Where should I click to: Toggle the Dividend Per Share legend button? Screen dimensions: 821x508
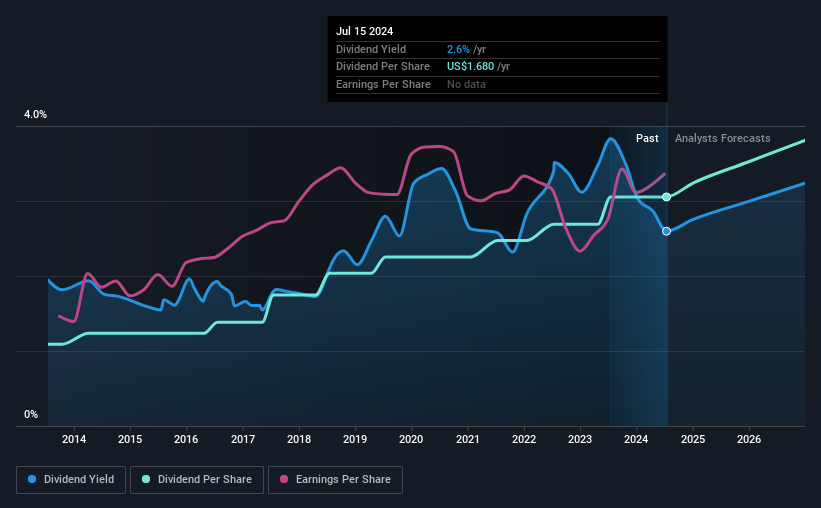point(197,480)
